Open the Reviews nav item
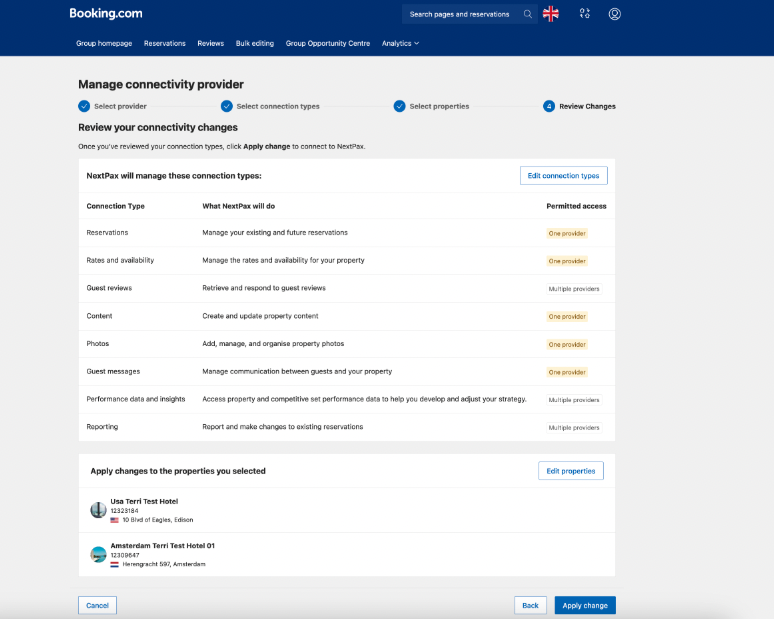The width and height of the screenshot is (774, 619). click(x=211, y=43)
